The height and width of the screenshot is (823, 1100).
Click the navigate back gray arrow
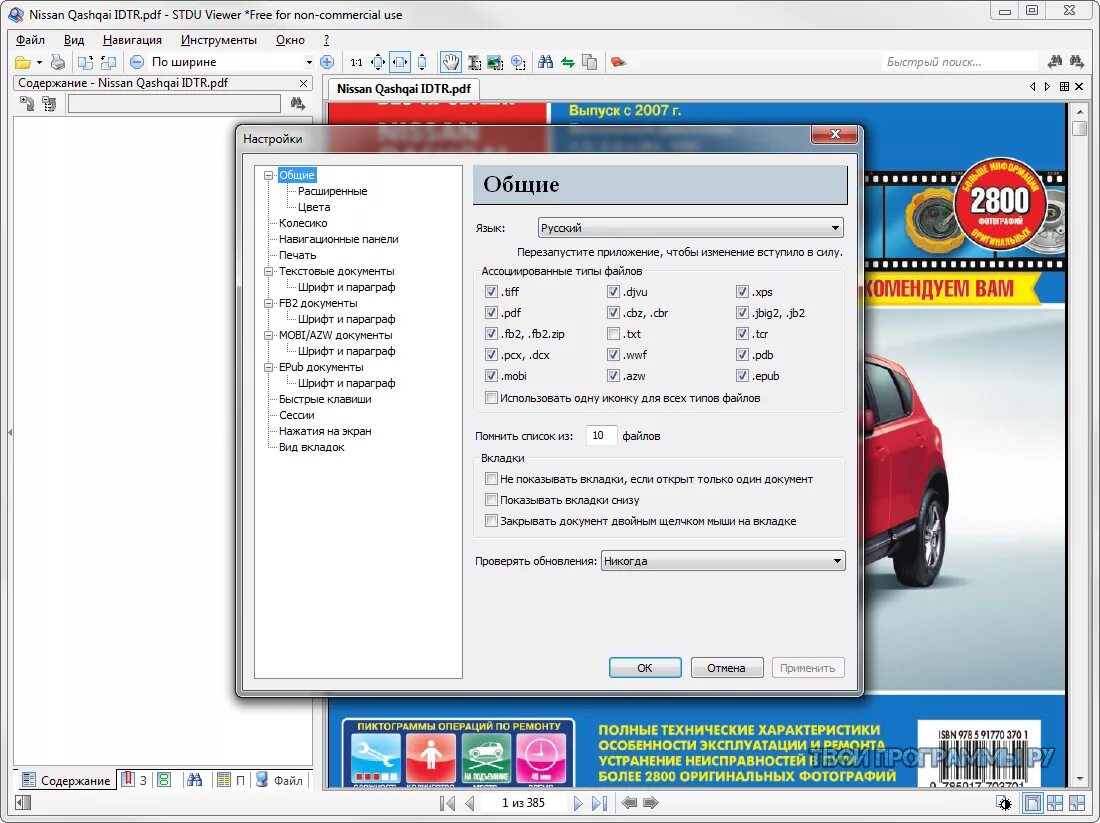click(x=629, y=802)
